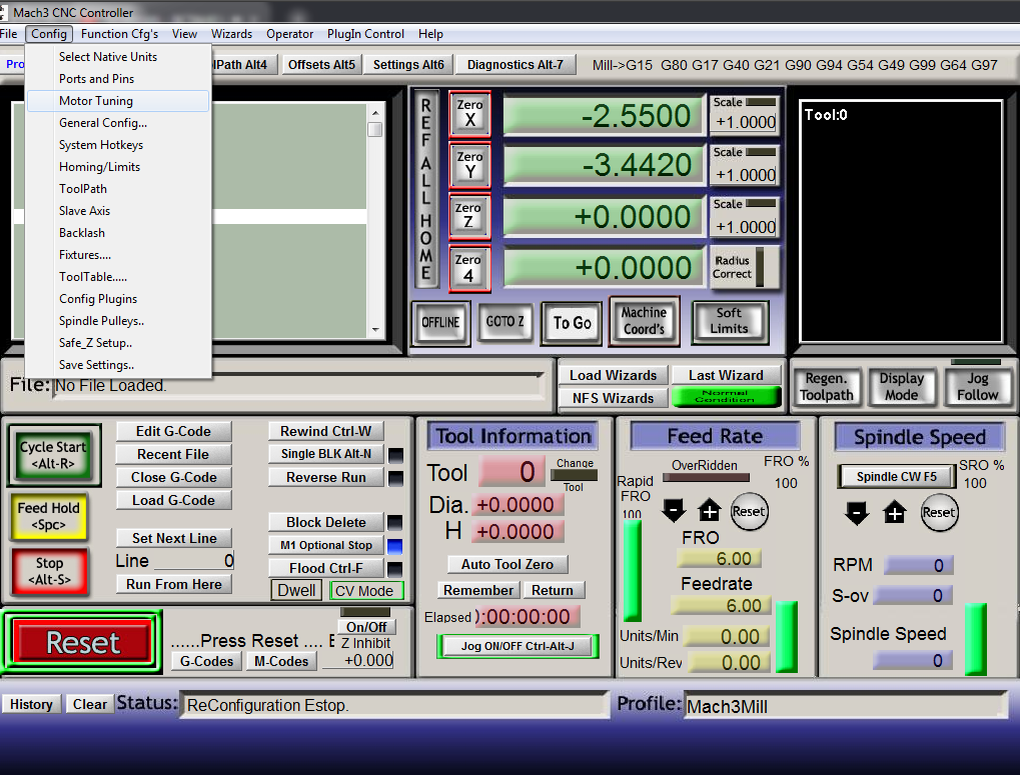Click the big red Reset button
Screen dimensions: 1020x775
click(83, 642)
